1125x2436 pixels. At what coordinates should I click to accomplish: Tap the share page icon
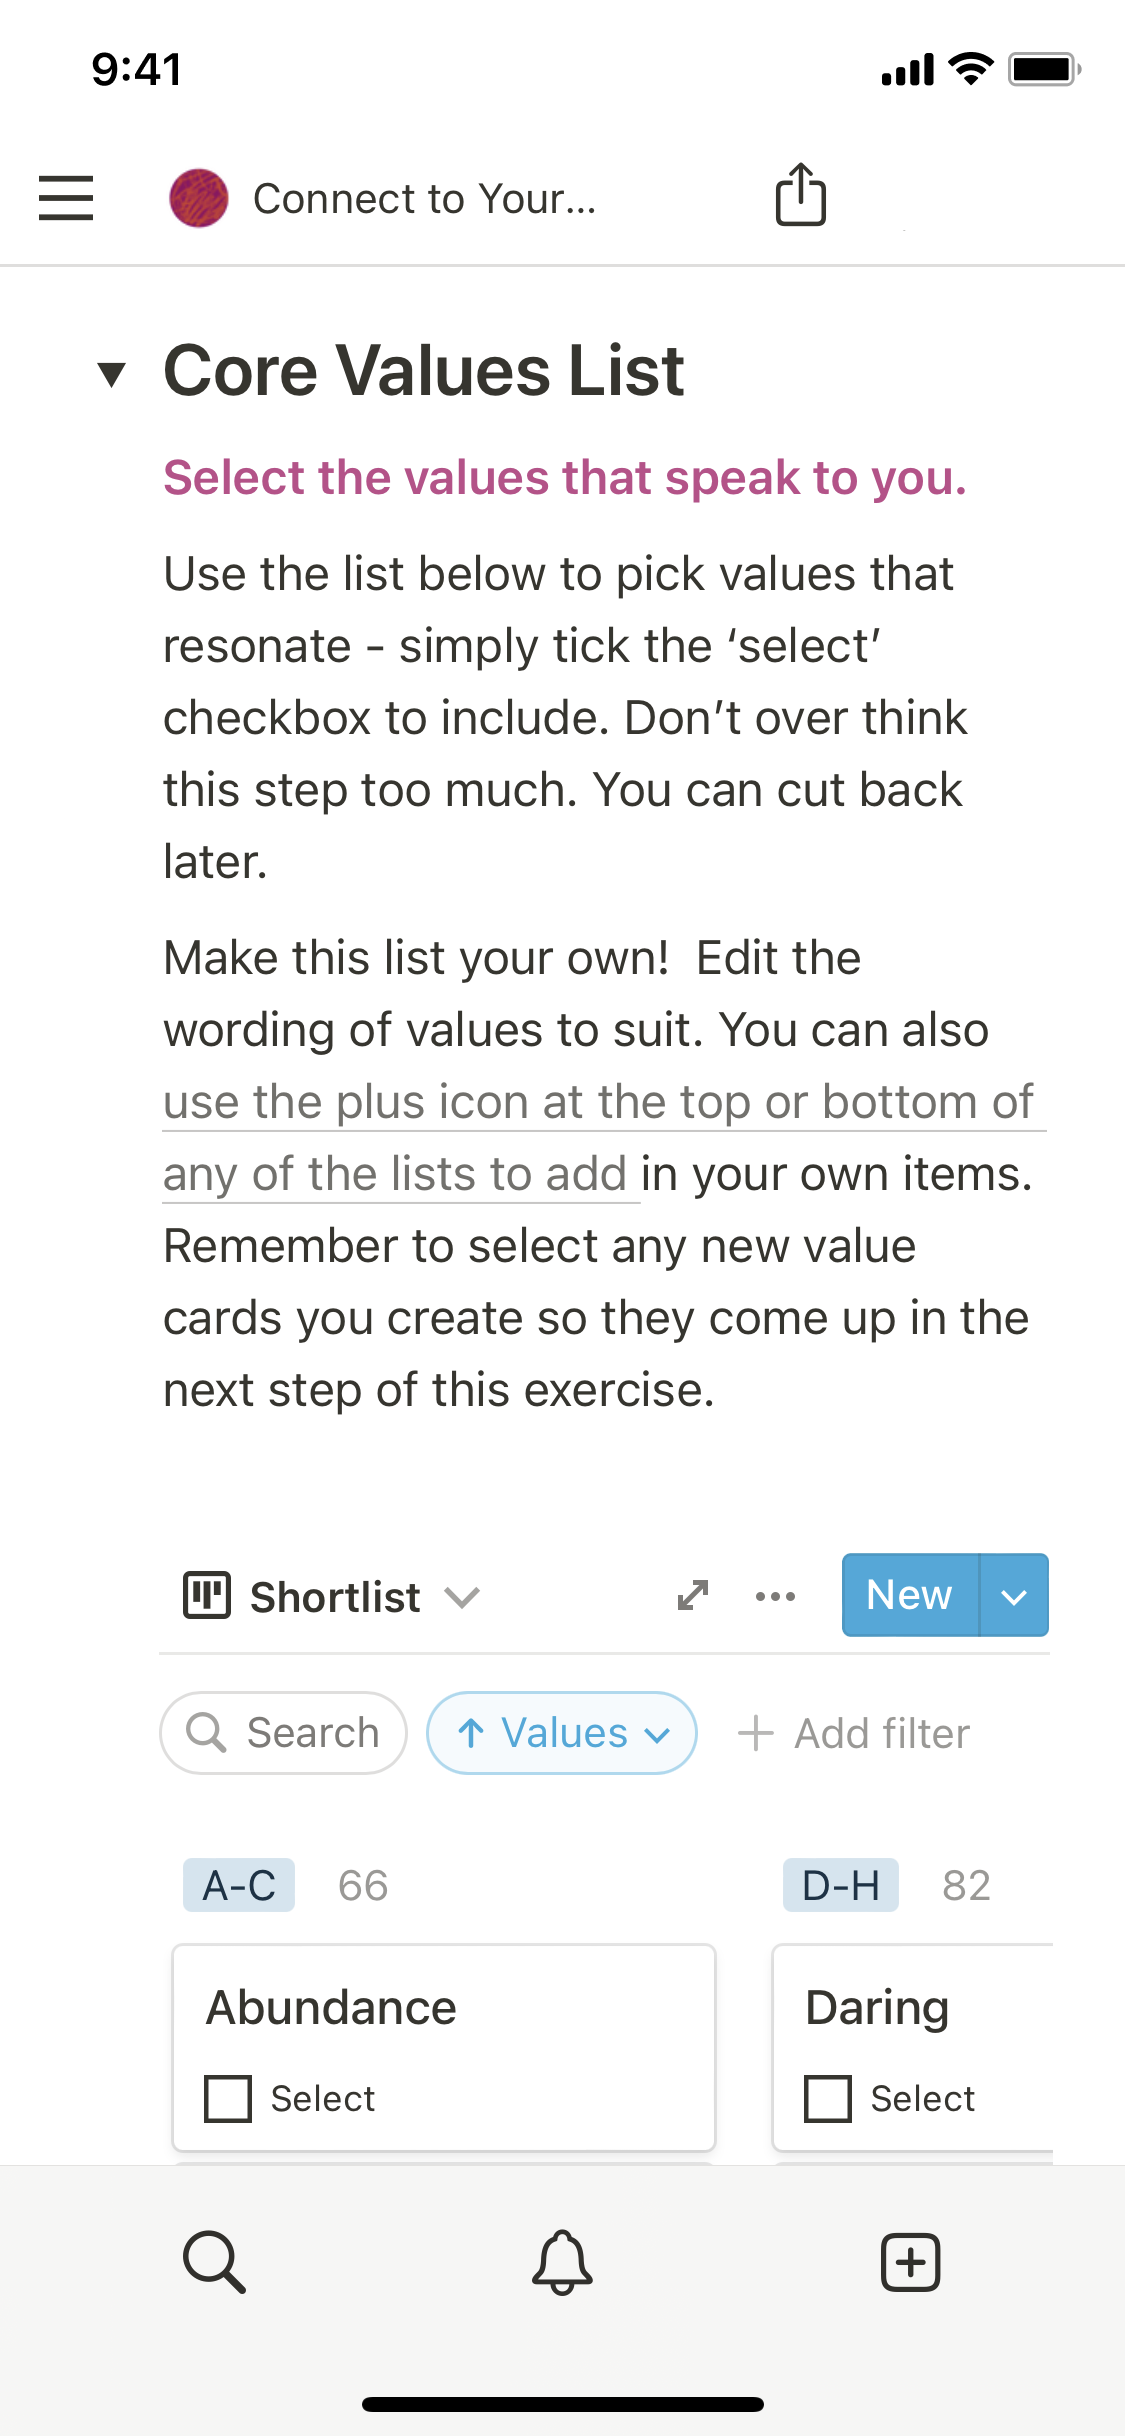[x=801, y=195]
